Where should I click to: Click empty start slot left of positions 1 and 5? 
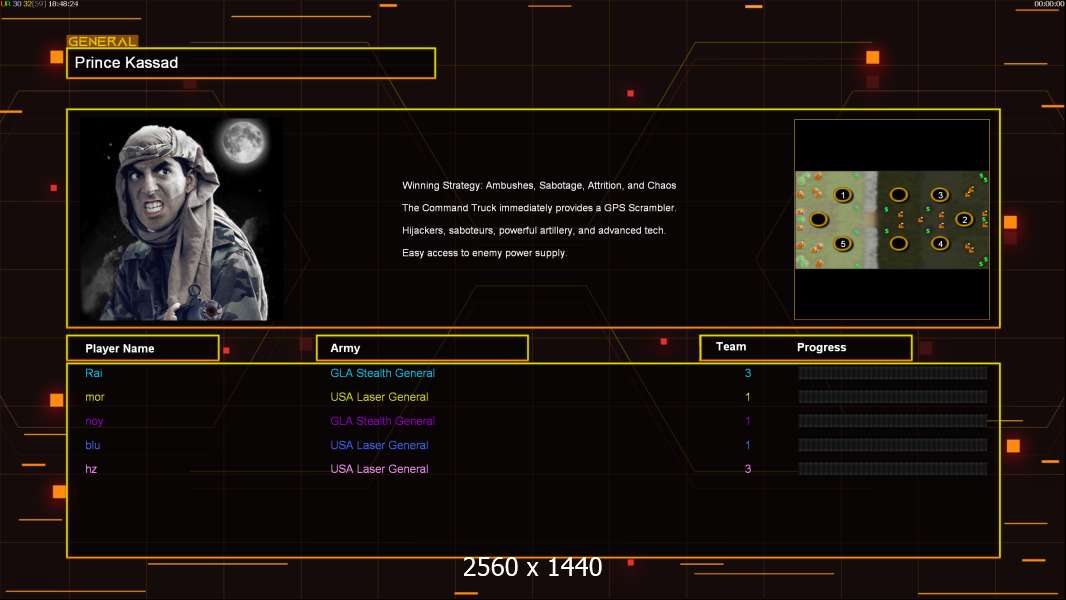[819, 219]
